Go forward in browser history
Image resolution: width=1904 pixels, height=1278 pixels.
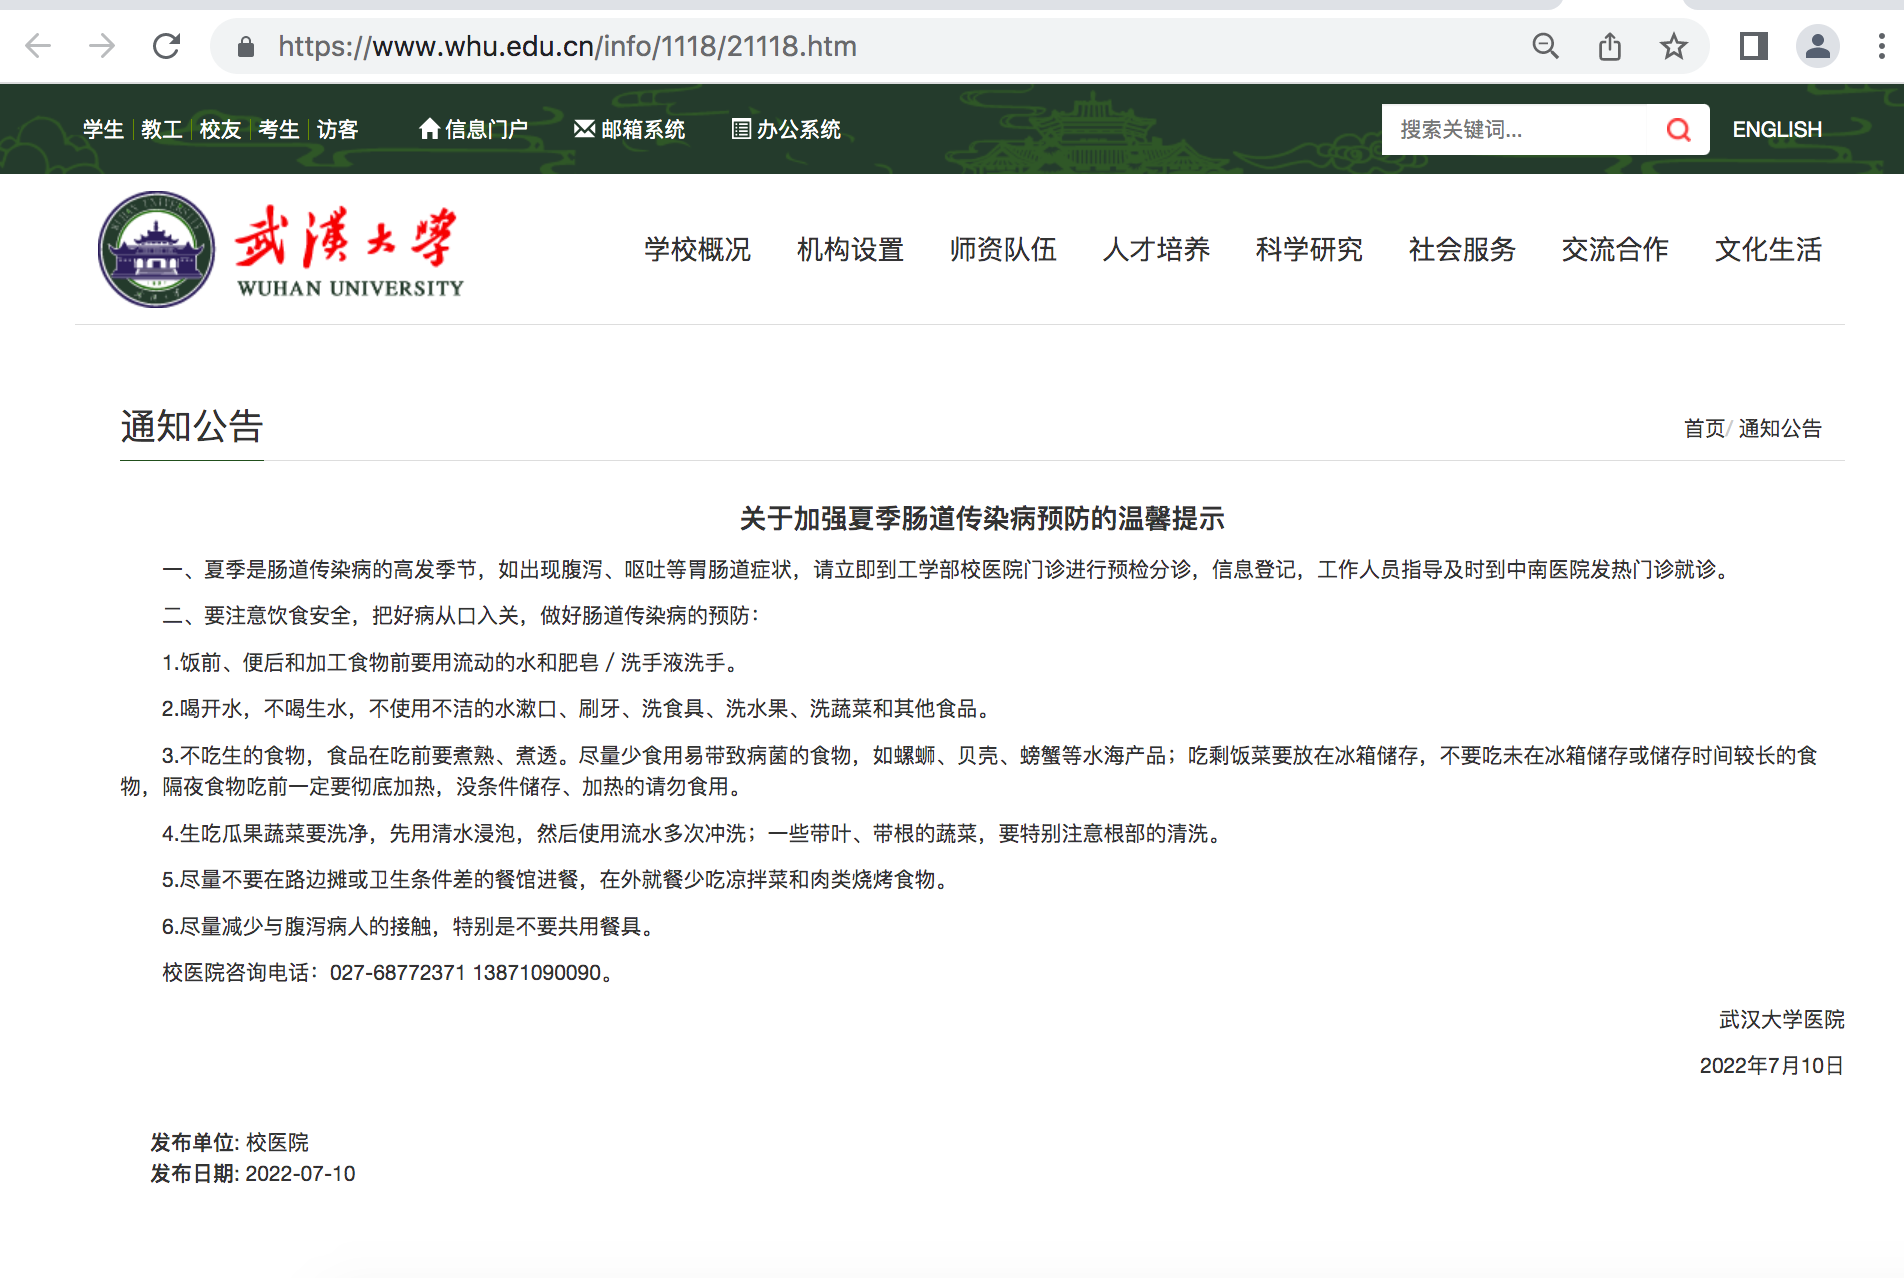point(102,46)
